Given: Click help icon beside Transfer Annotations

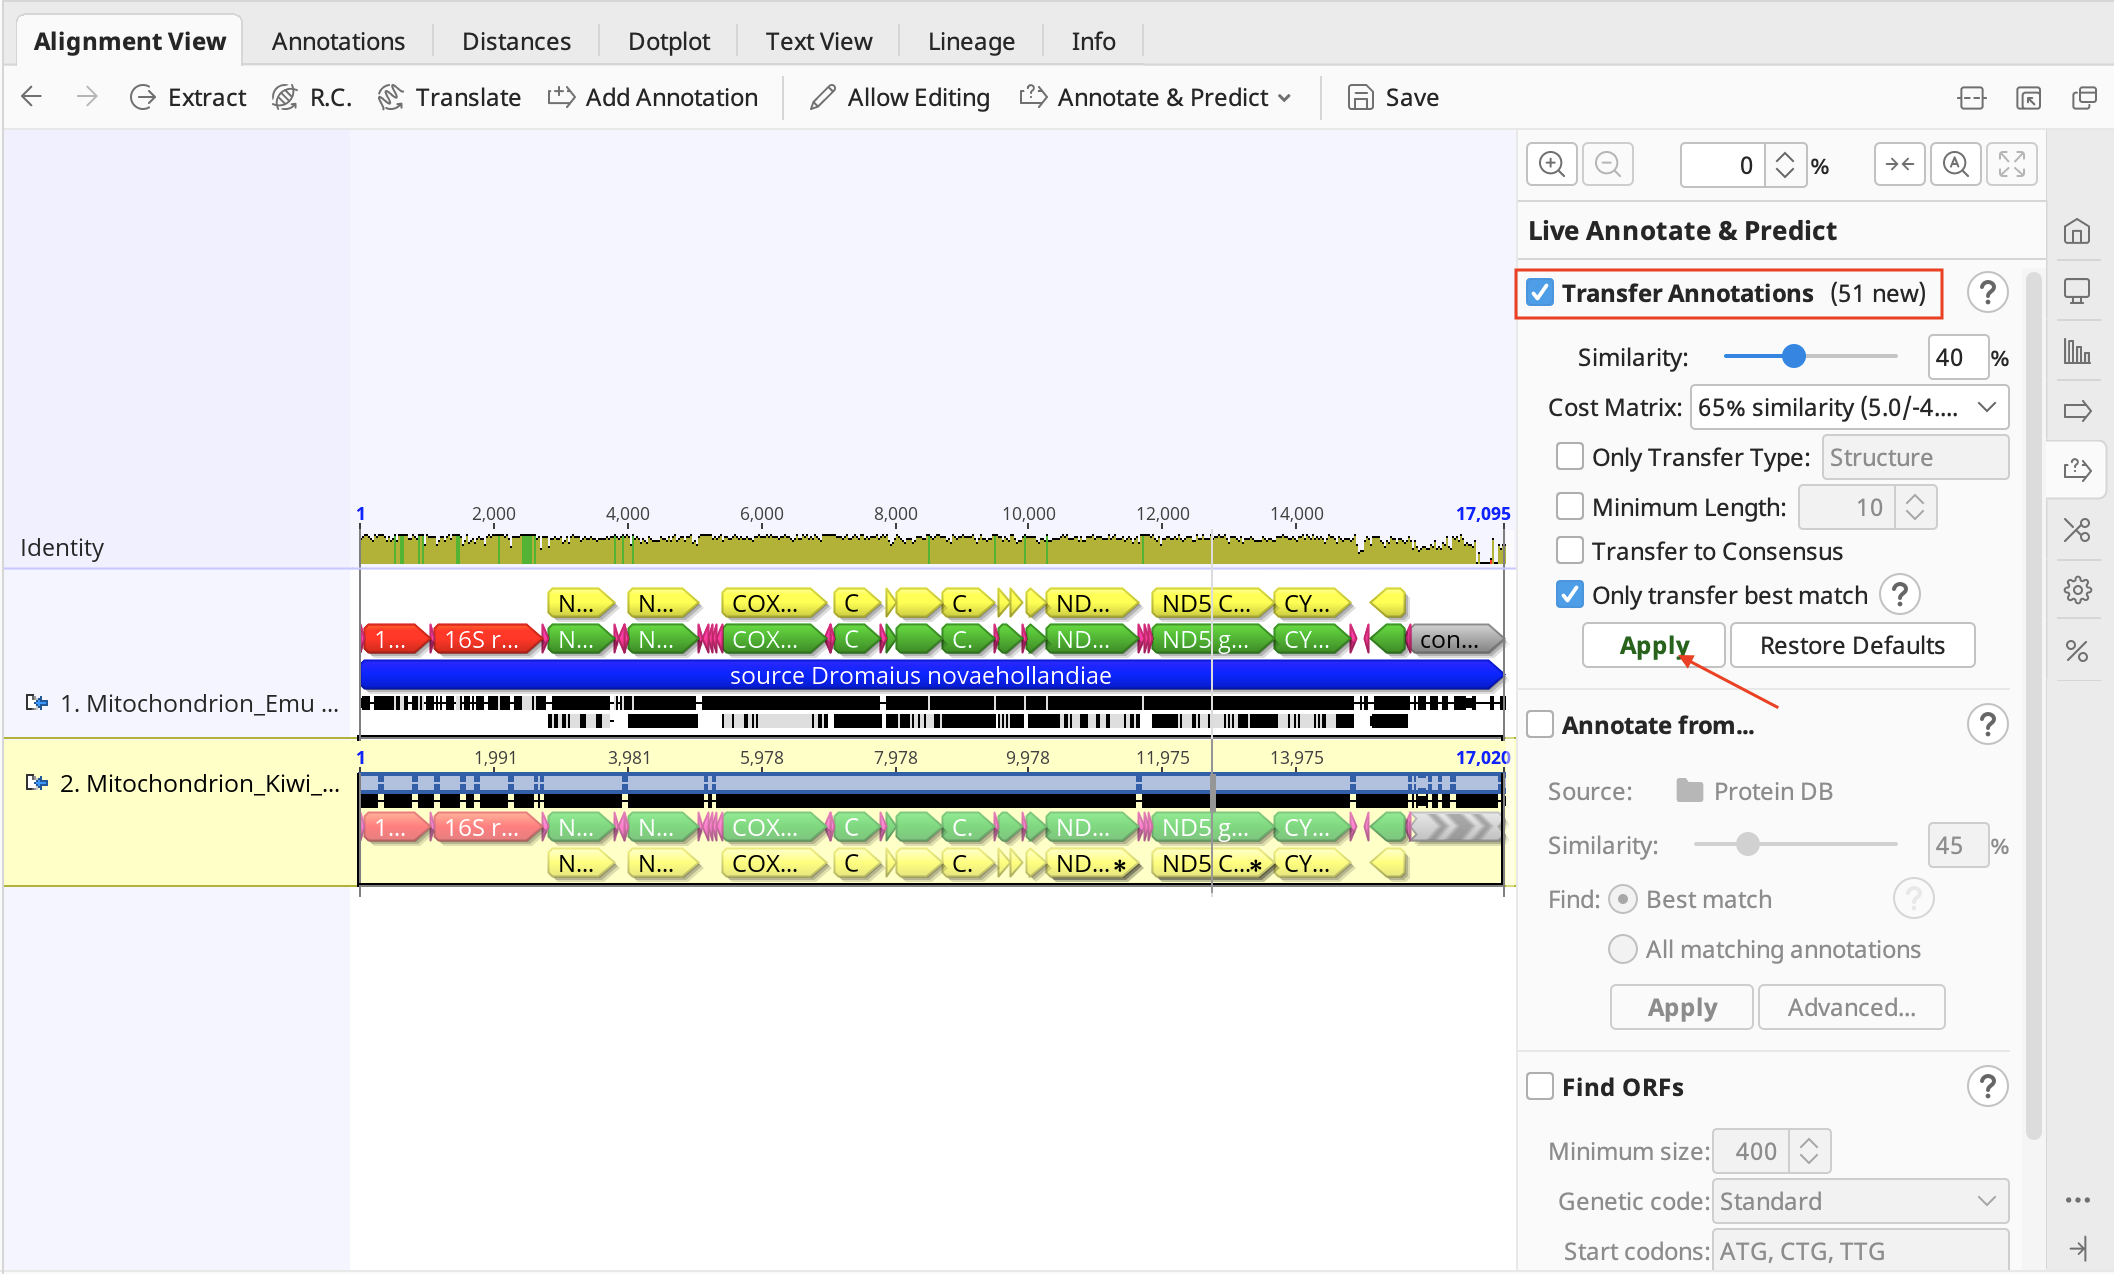Looking at the screenshot, I should click(1987, 293).
